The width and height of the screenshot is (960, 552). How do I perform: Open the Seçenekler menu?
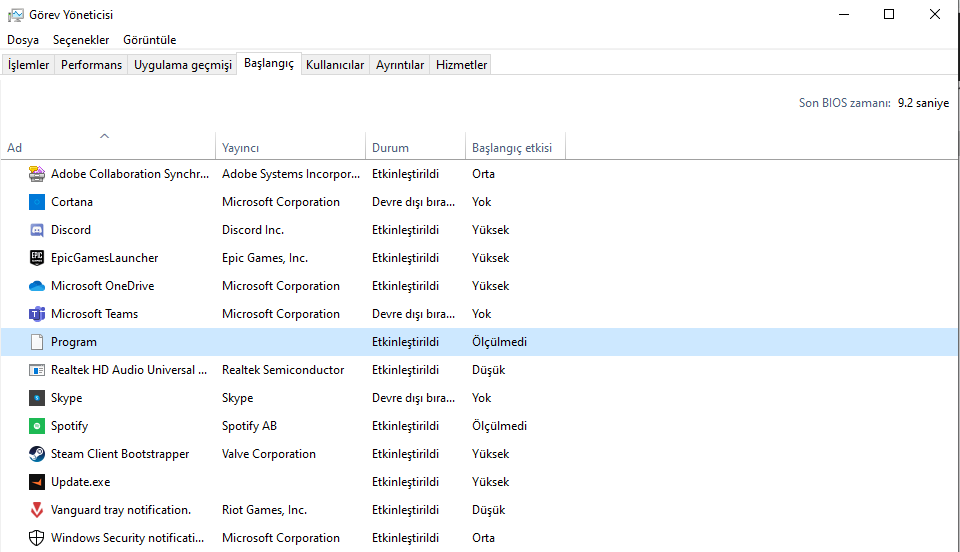81,40
